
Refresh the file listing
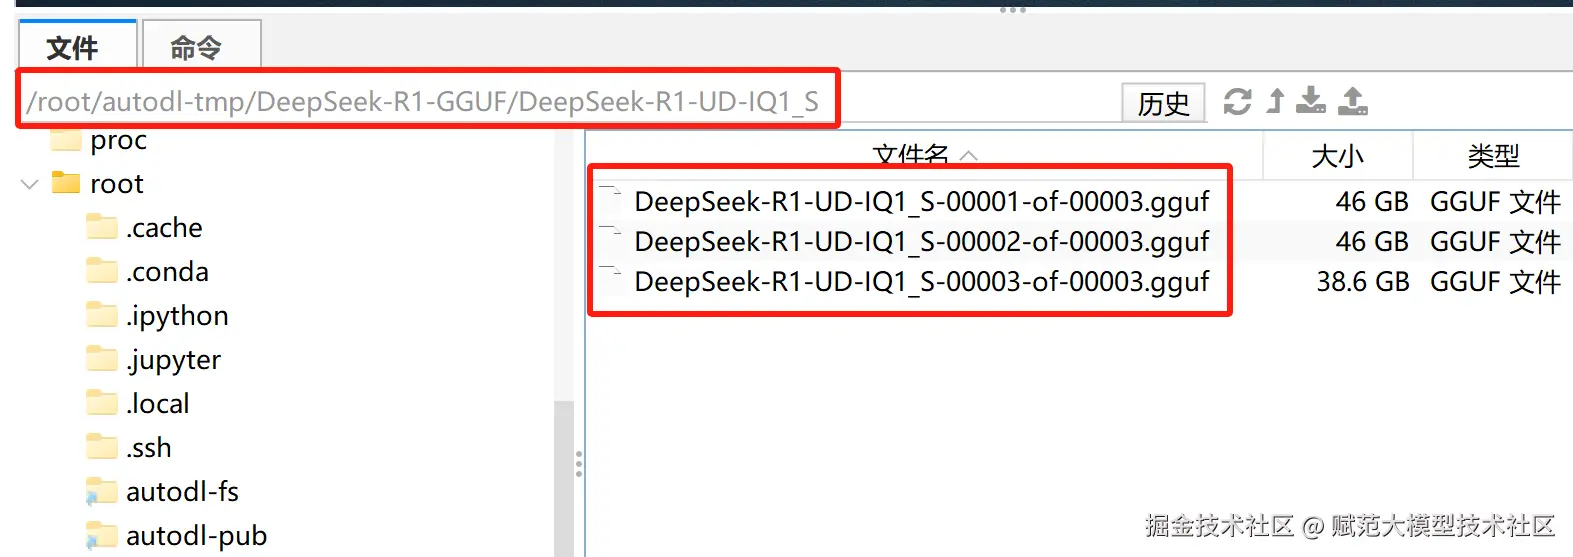coord(1238,101)
